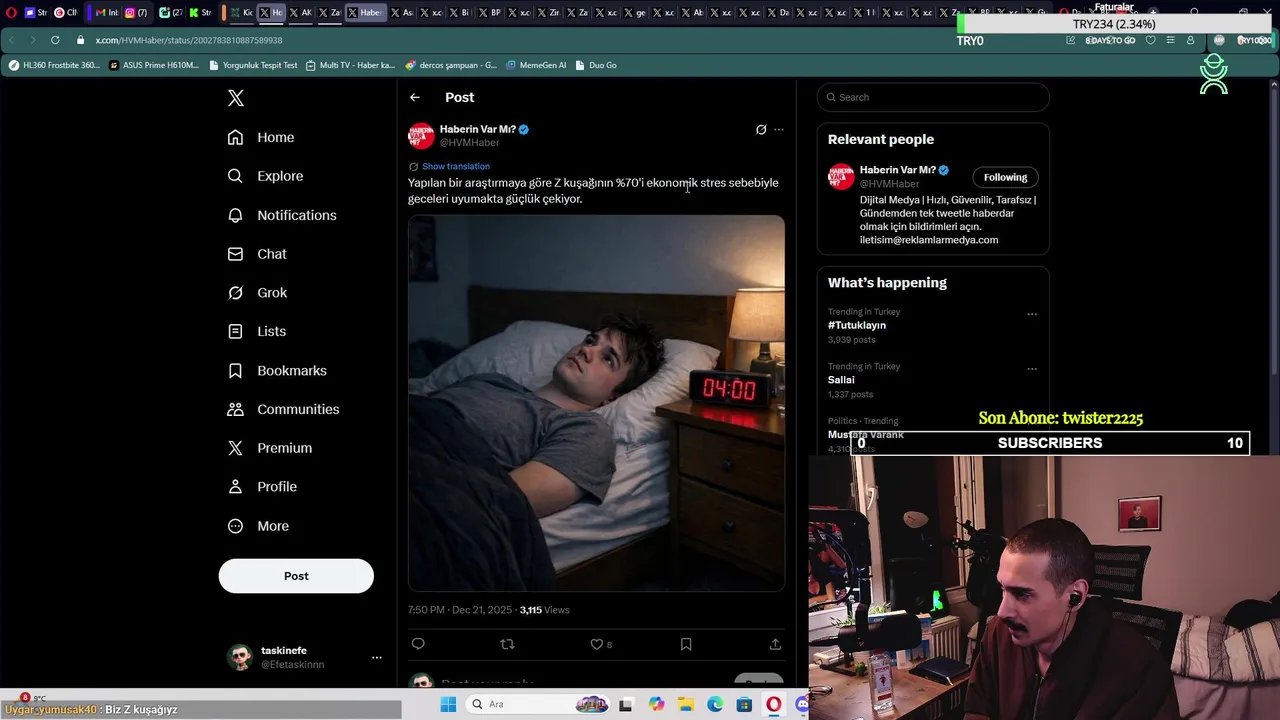Open Chat from sidebar
Screen dimensions: 1280x720
pos(257,254)
